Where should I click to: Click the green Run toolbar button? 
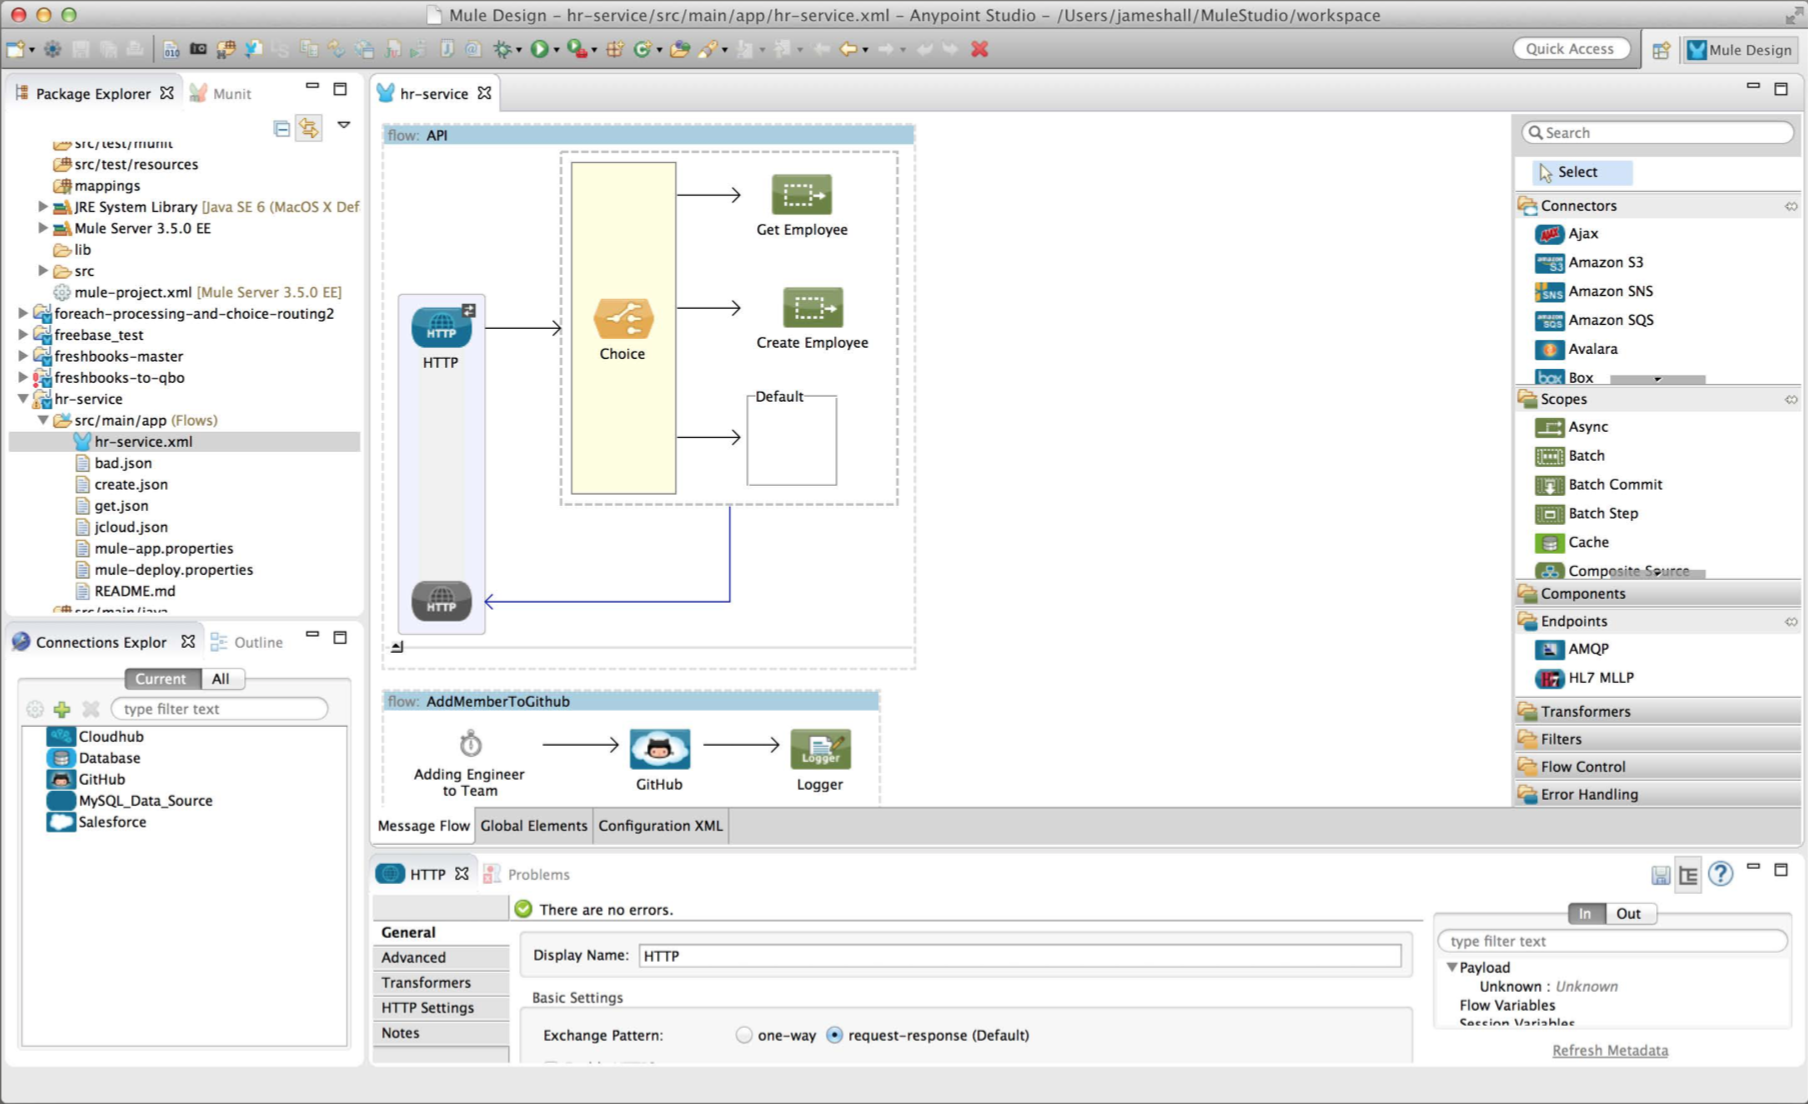[540, 49]
